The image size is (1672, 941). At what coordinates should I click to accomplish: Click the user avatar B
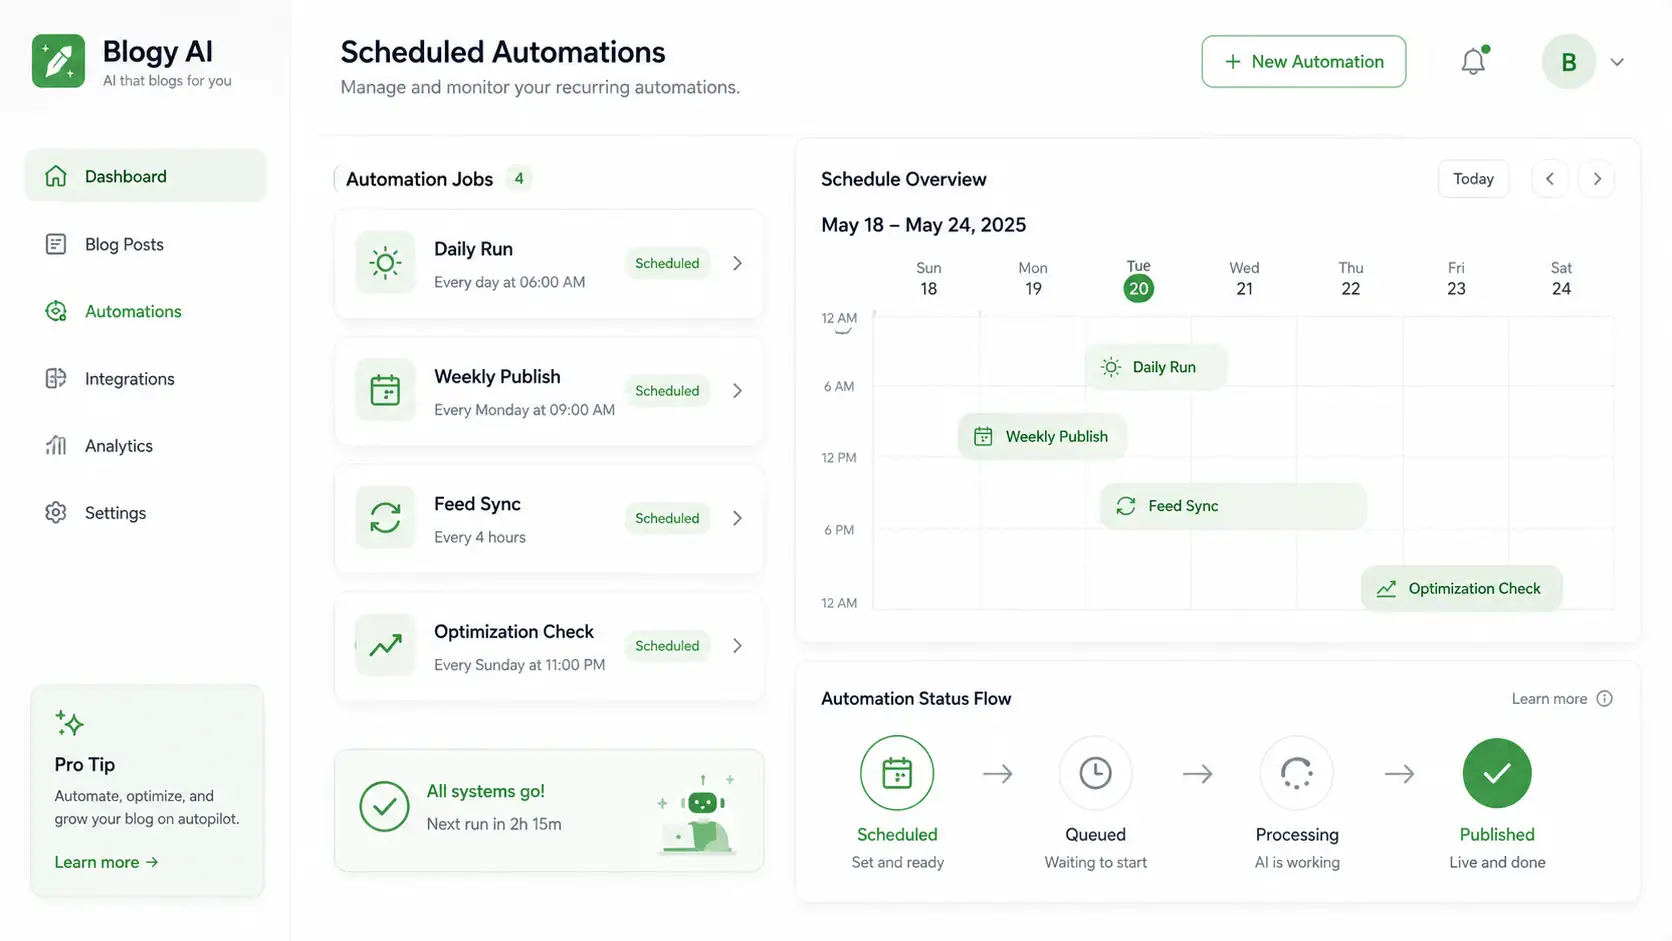[x=1568, y=62]
